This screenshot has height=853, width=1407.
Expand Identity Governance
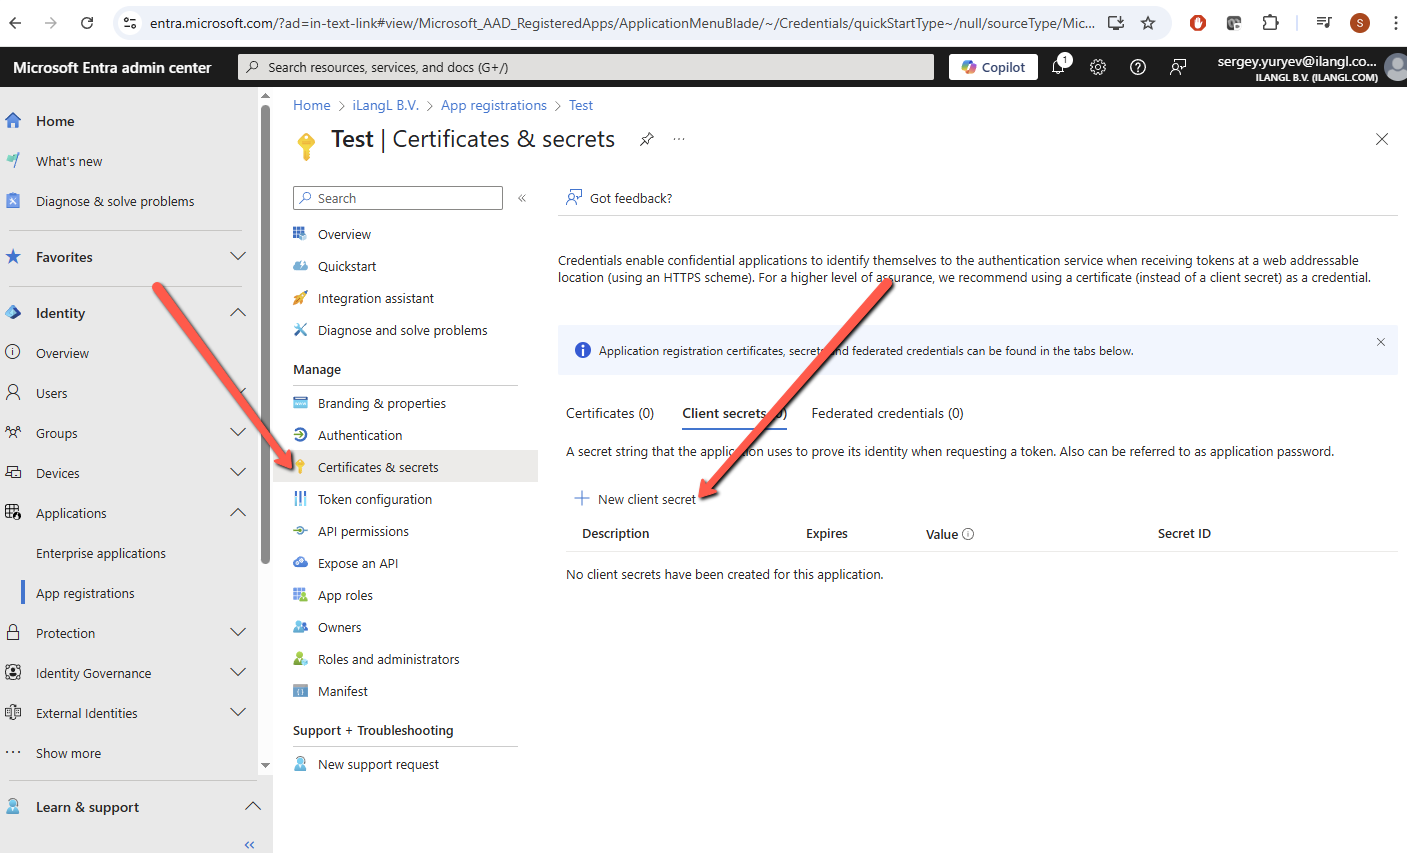pos(238,673)
